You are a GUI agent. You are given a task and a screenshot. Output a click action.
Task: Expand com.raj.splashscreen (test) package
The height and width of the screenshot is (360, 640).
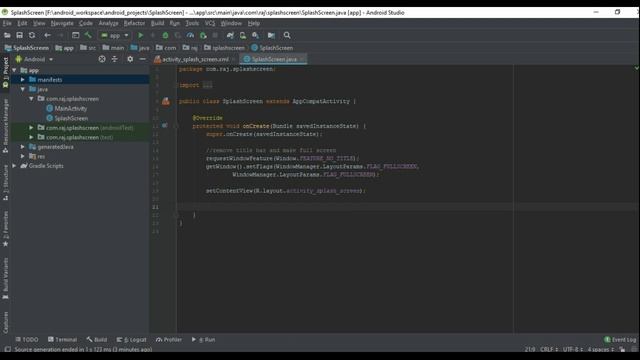(31, 137)
